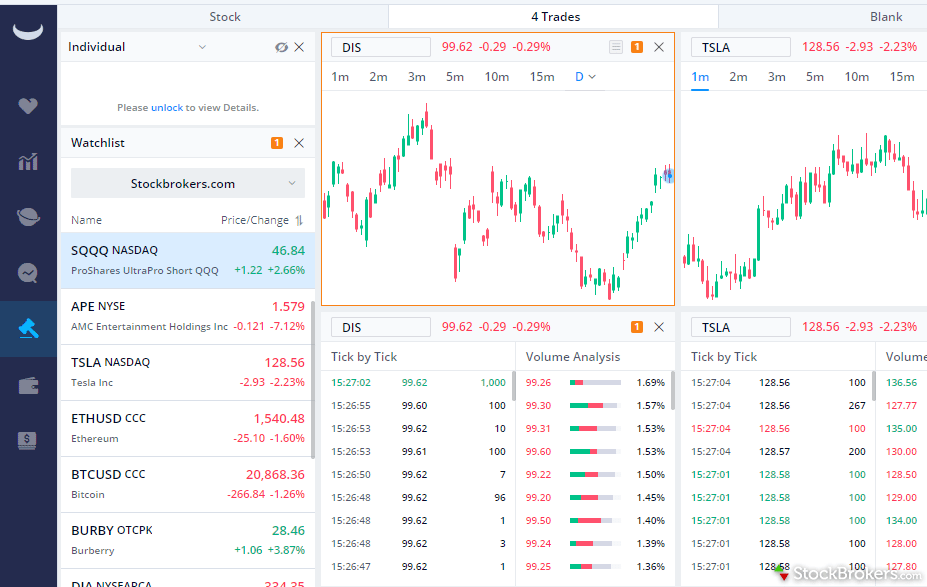Open the favorites heart icon in sidebar
Image resolution: width=927 pixels, height=587 pixels.
pyautogui.click(x=27, y=107)
